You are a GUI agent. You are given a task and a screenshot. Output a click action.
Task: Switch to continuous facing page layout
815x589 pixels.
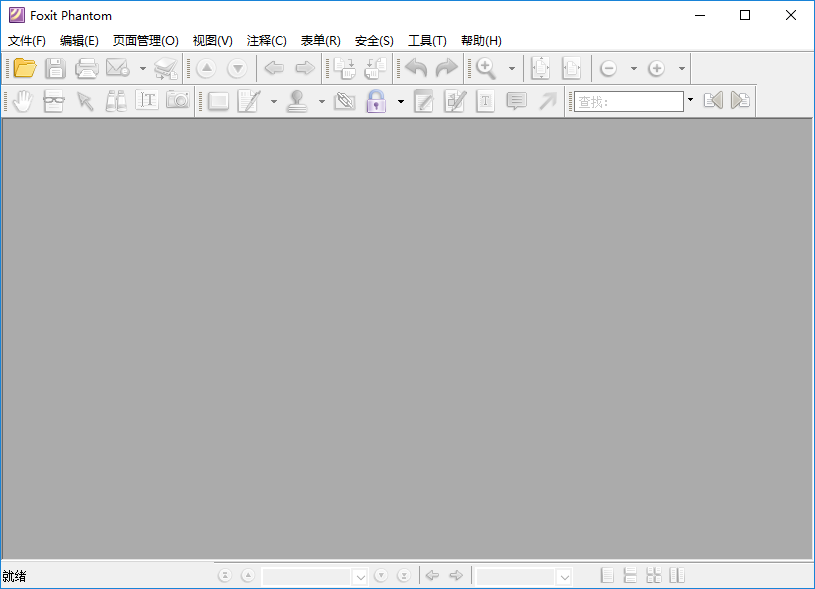(676, 574)
